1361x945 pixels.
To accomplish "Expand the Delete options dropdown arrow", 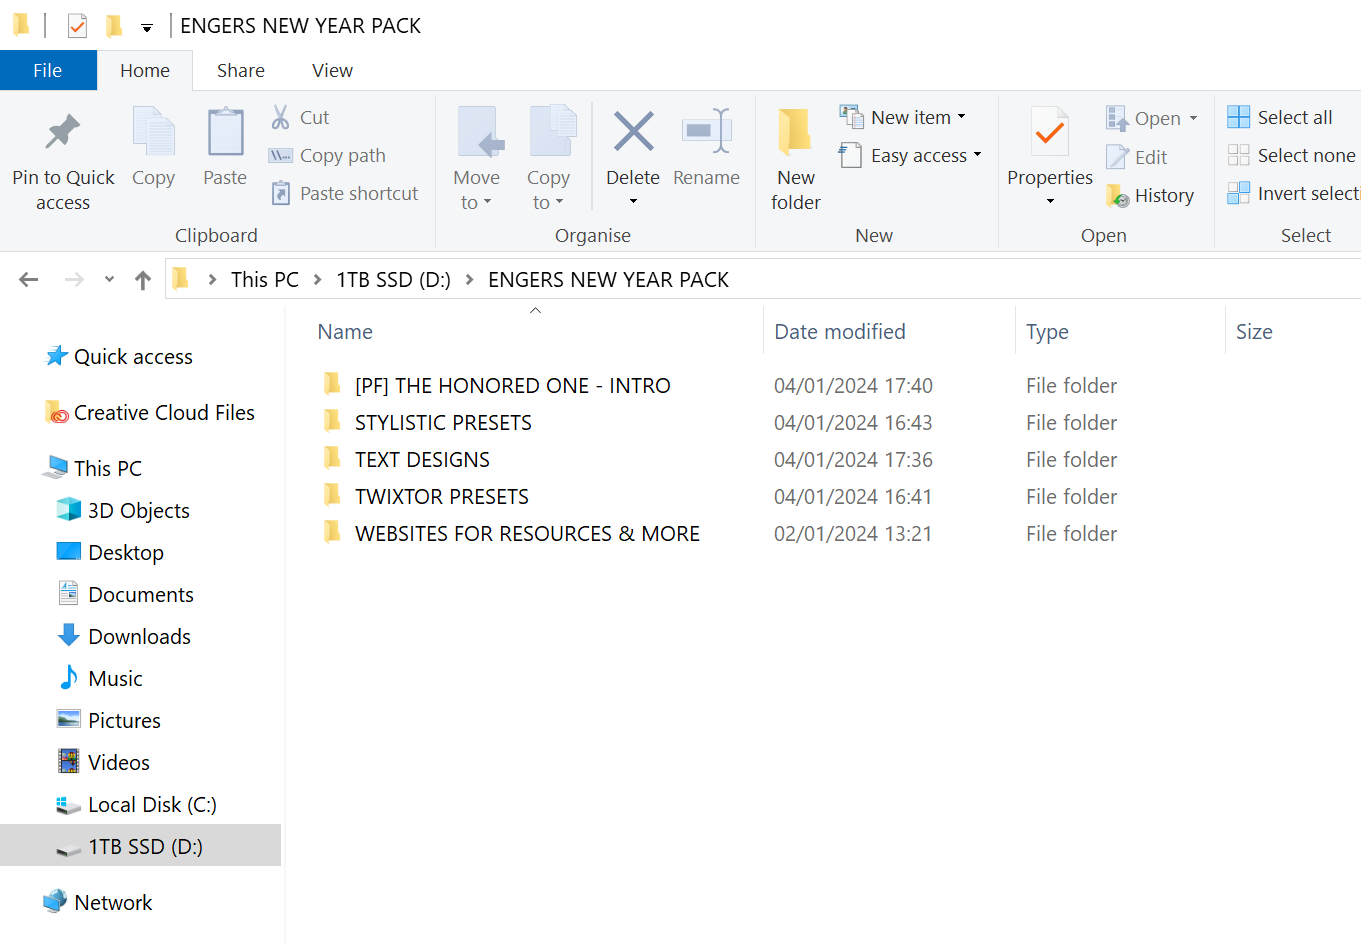I will click(633, 202).
